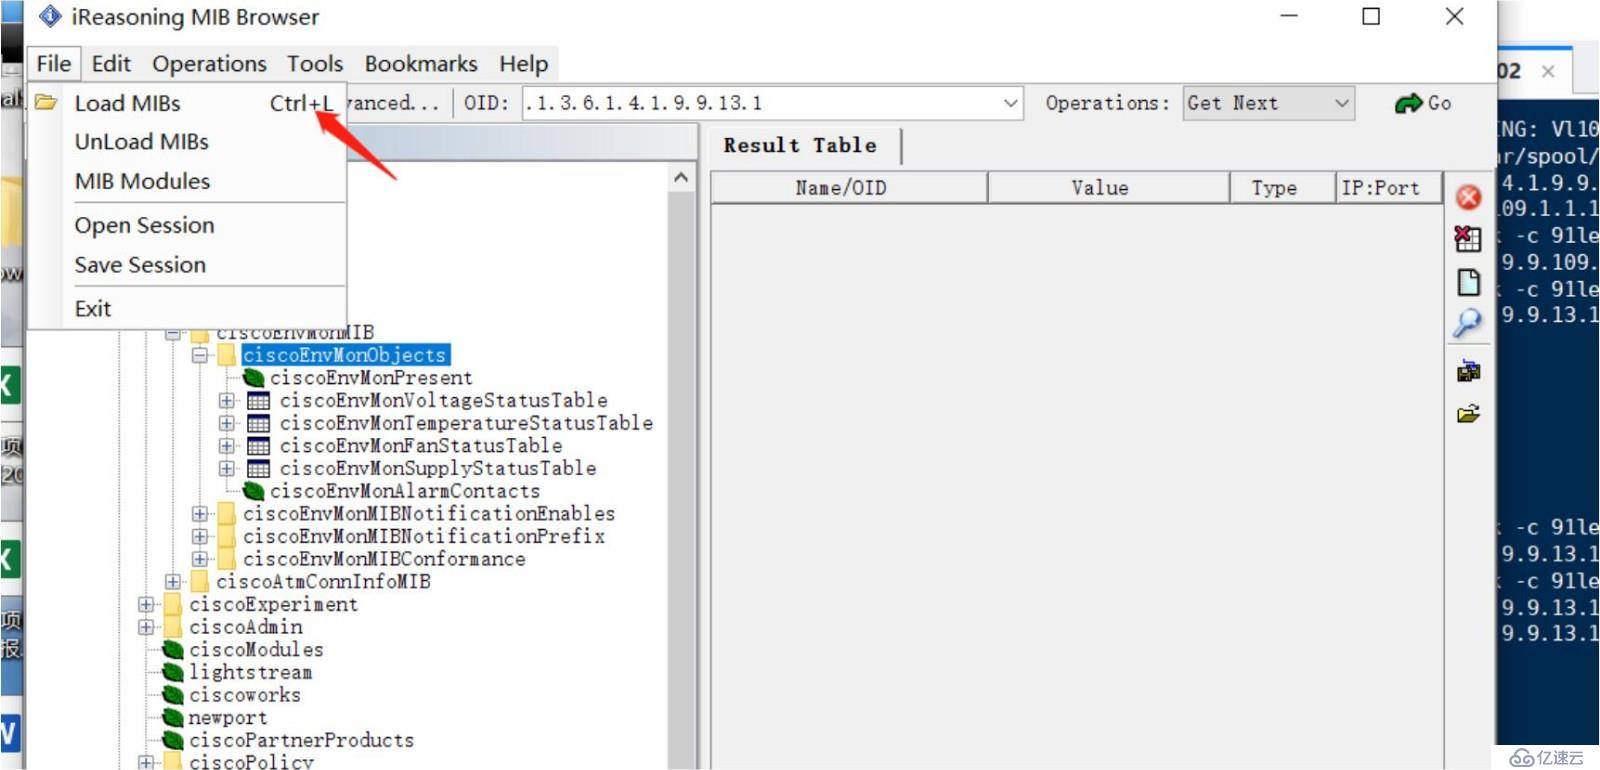The height and width of the screenshot is (770, 1600).
Task: Open the OID history dropdown arrow
Action: tap(1010, 103)
